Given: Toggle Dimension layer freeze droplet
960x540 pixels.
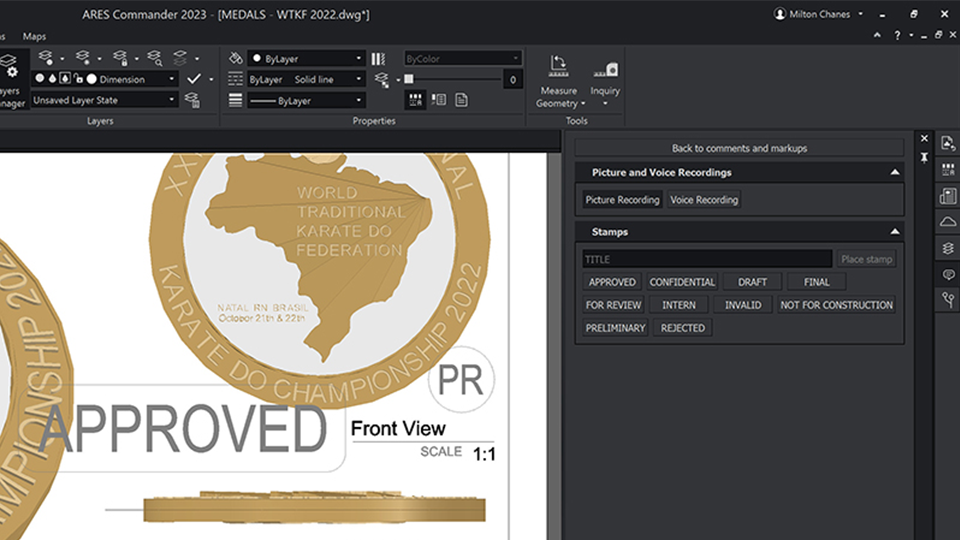Looking at the screenshot, I should coord(52,78).
